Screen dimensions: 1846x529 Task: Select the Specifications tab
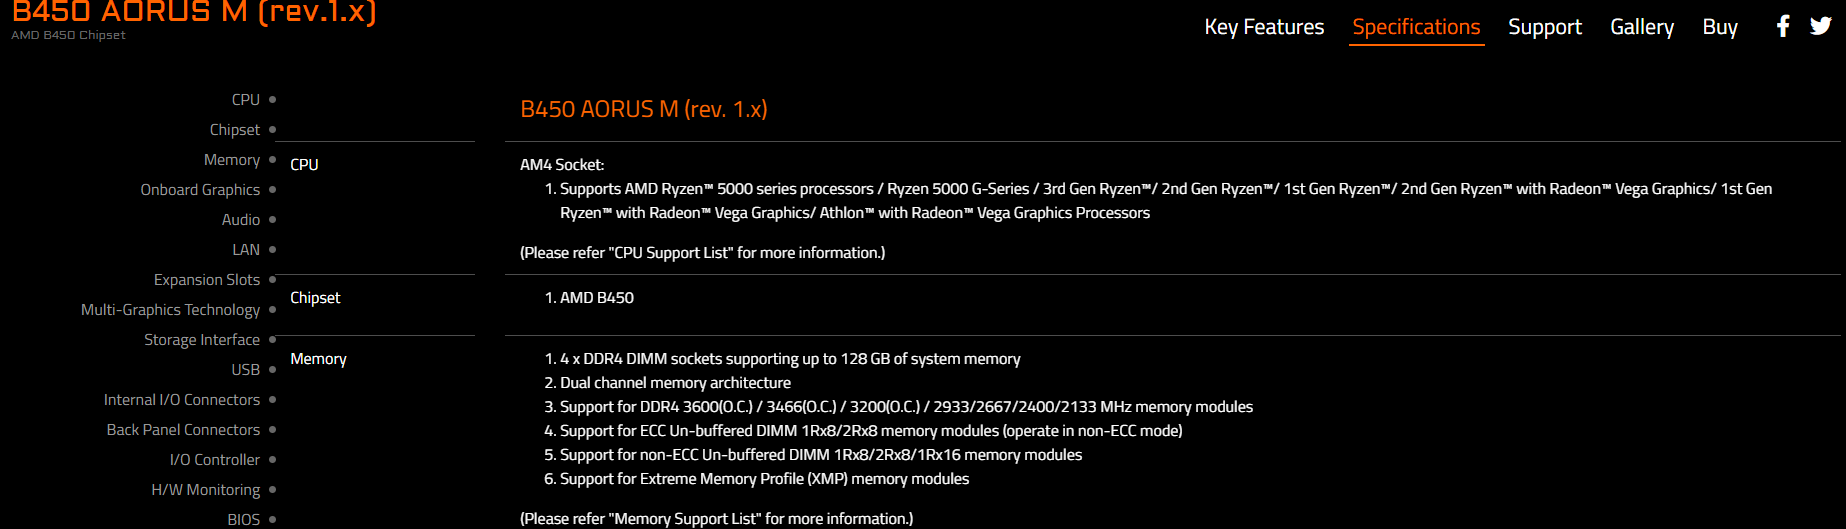tap(1416, 27)
